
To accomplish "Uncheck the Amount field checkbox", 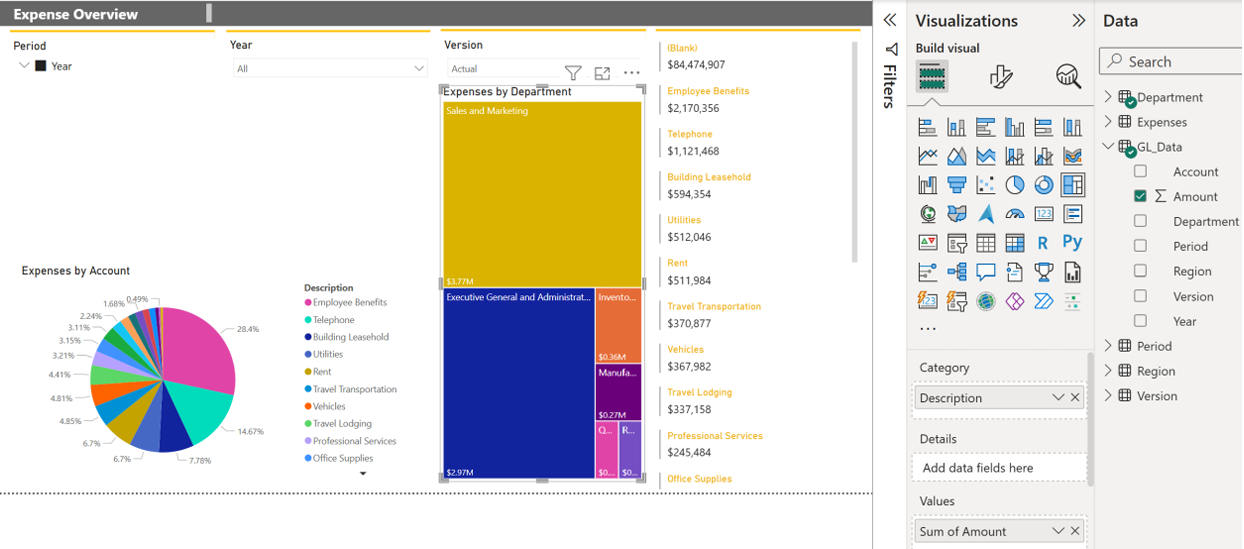I will coord(1140,196).
